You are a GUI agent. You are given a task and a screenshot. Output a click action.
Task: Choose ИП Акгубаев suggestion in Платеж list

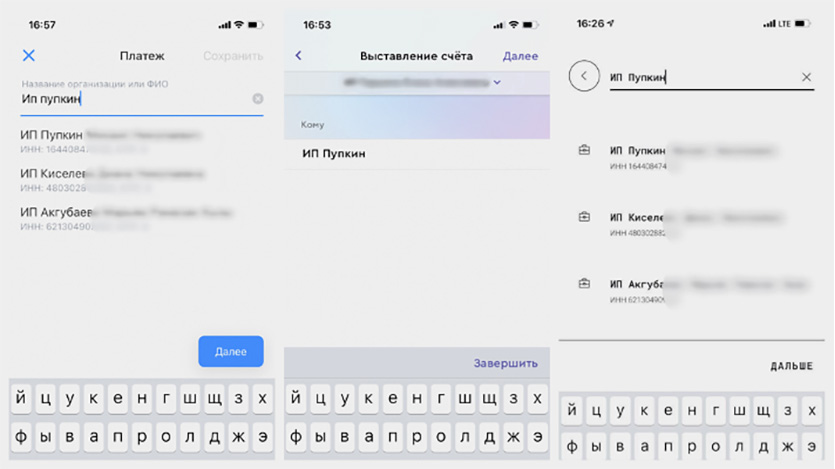pos(142,219)
